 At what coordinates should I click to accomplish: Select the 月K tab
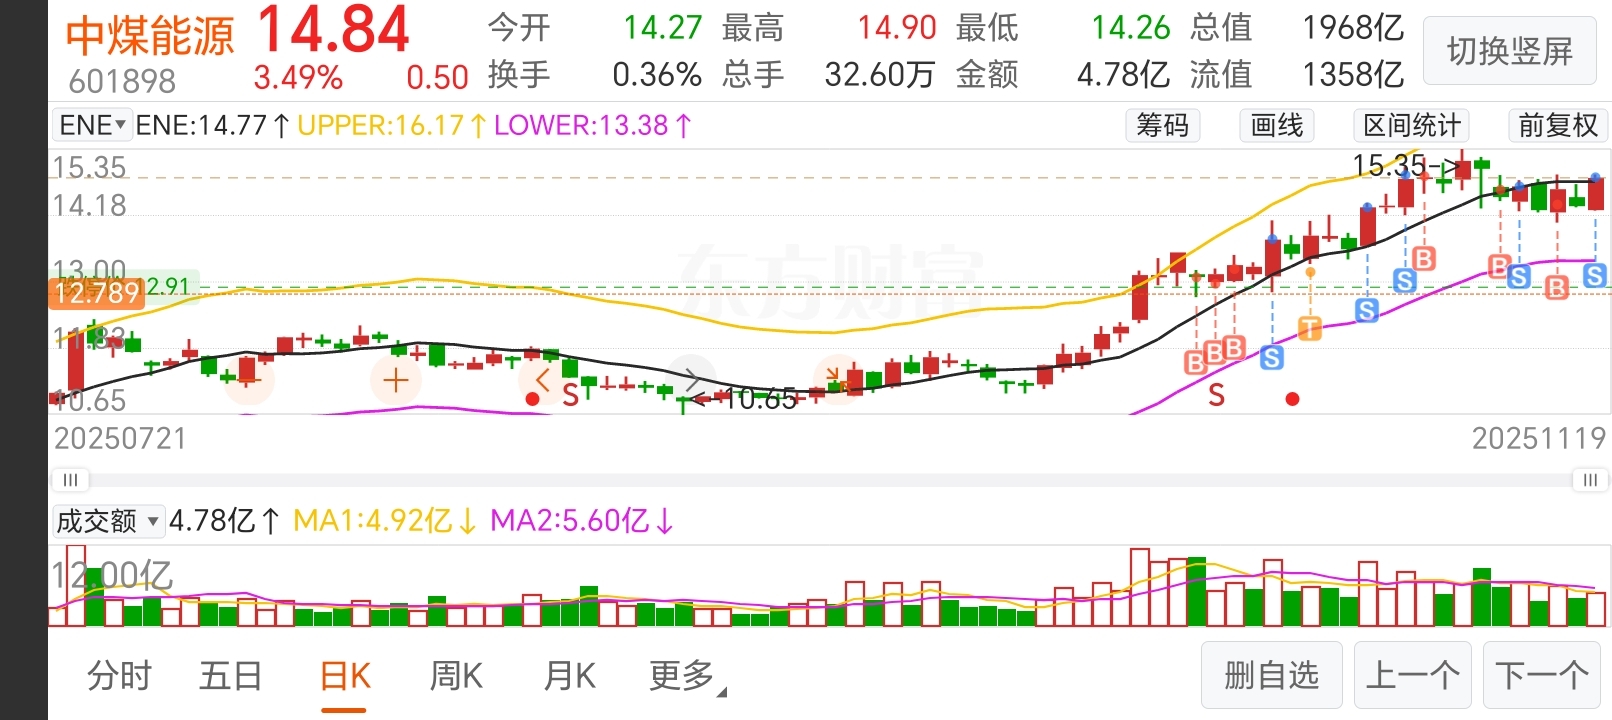pos(569,677)
